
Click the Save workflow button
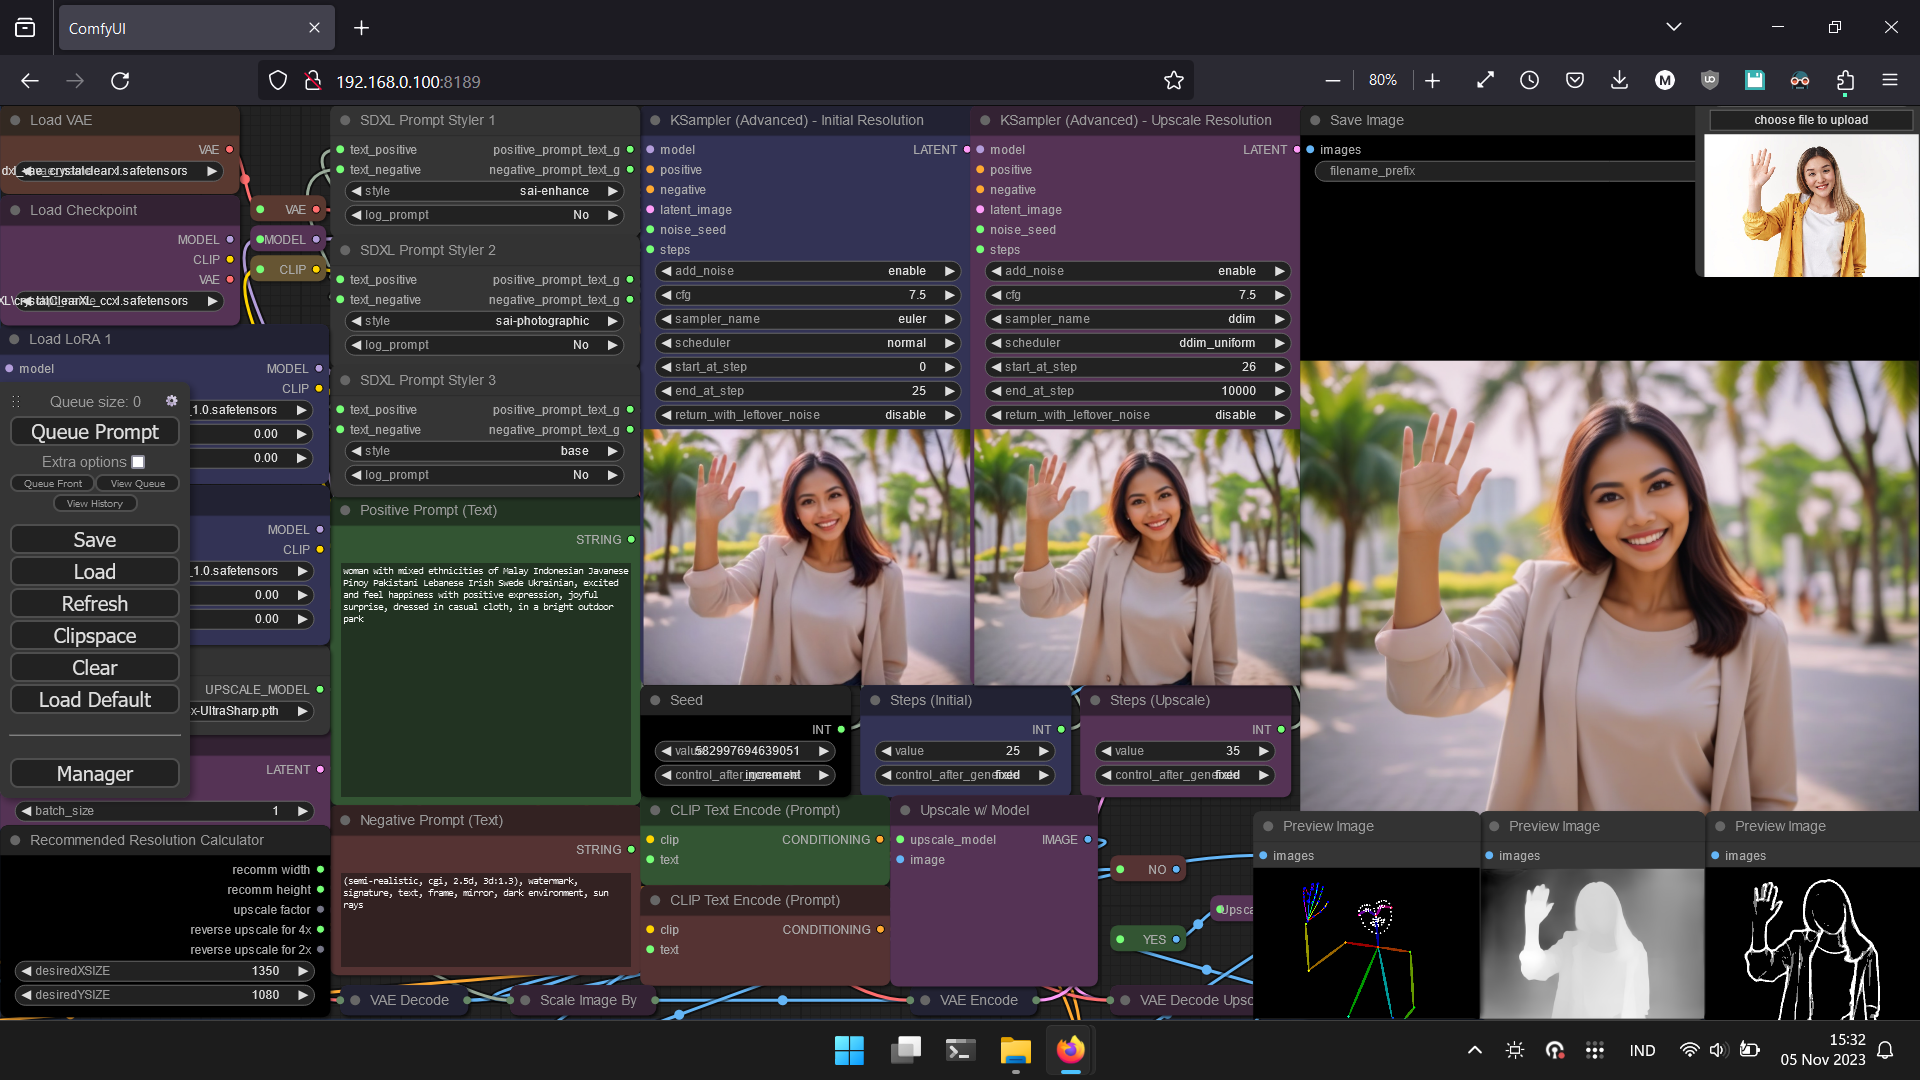point(95,540)
